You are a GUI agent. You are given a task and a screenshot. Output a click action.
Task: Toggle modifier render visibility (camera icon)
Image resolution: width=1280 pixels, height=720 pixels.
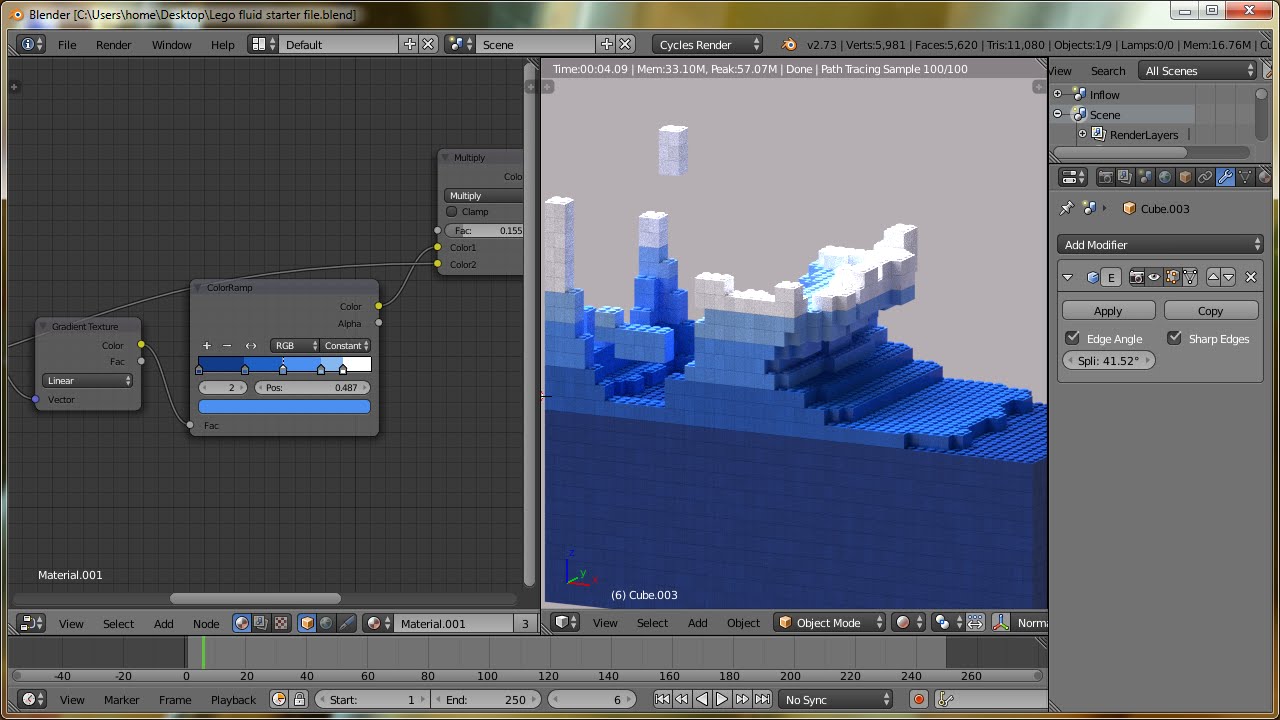1136,277
